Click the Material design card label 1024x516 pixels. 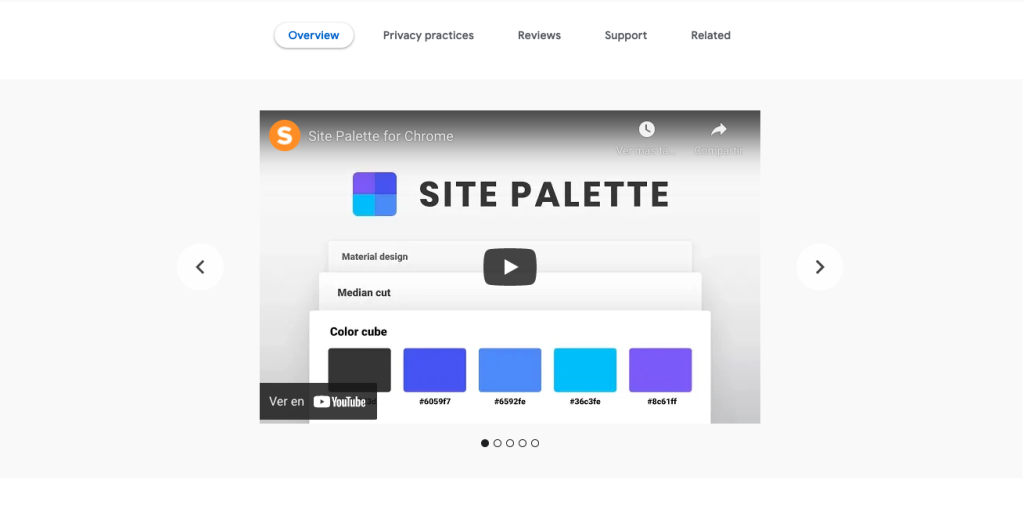coord(375,257)
